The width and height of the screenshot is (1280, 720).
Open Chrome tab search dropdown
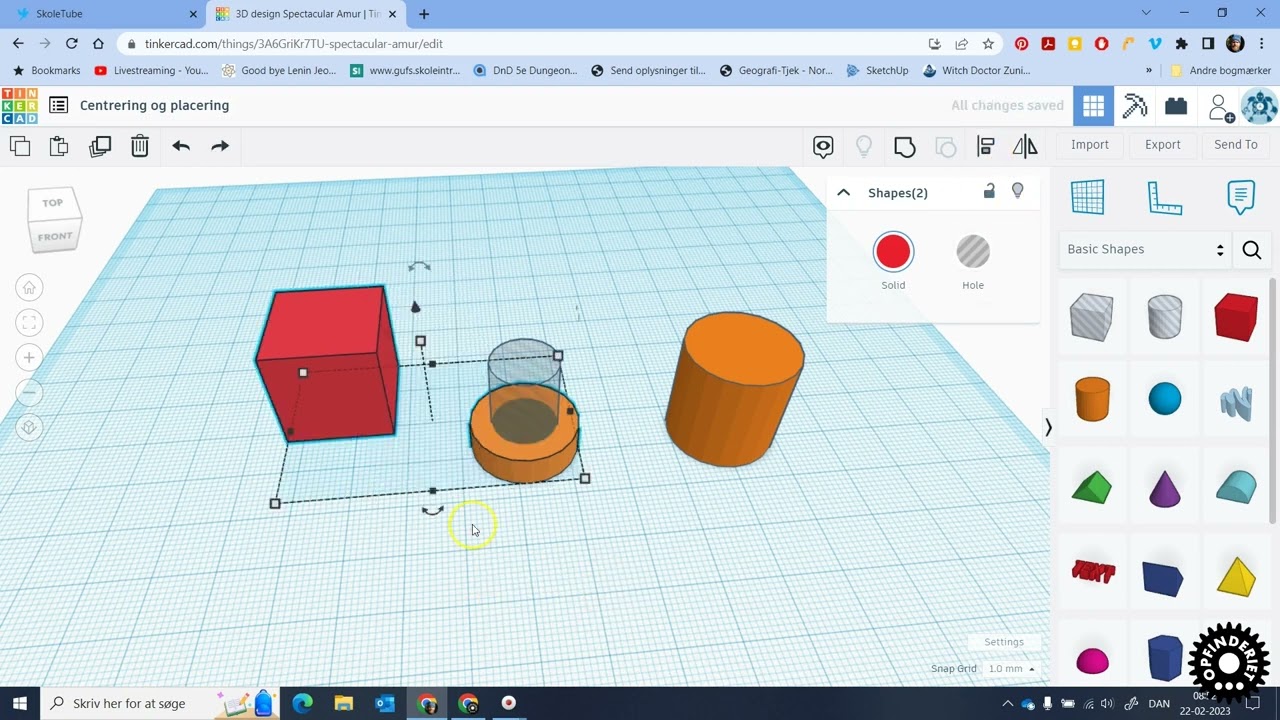click(1146, 13)
